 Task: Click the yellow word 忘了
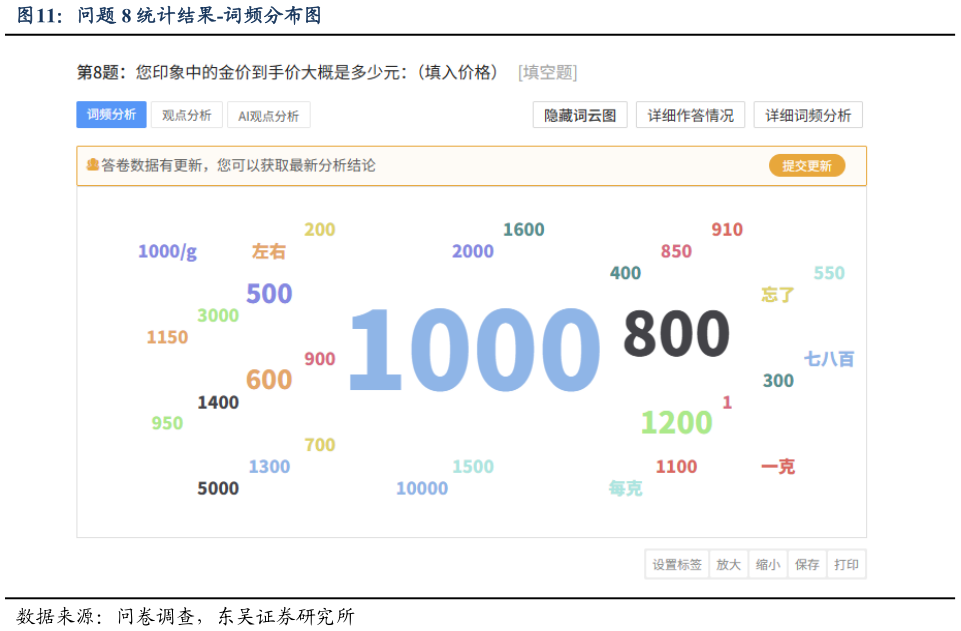778,295
